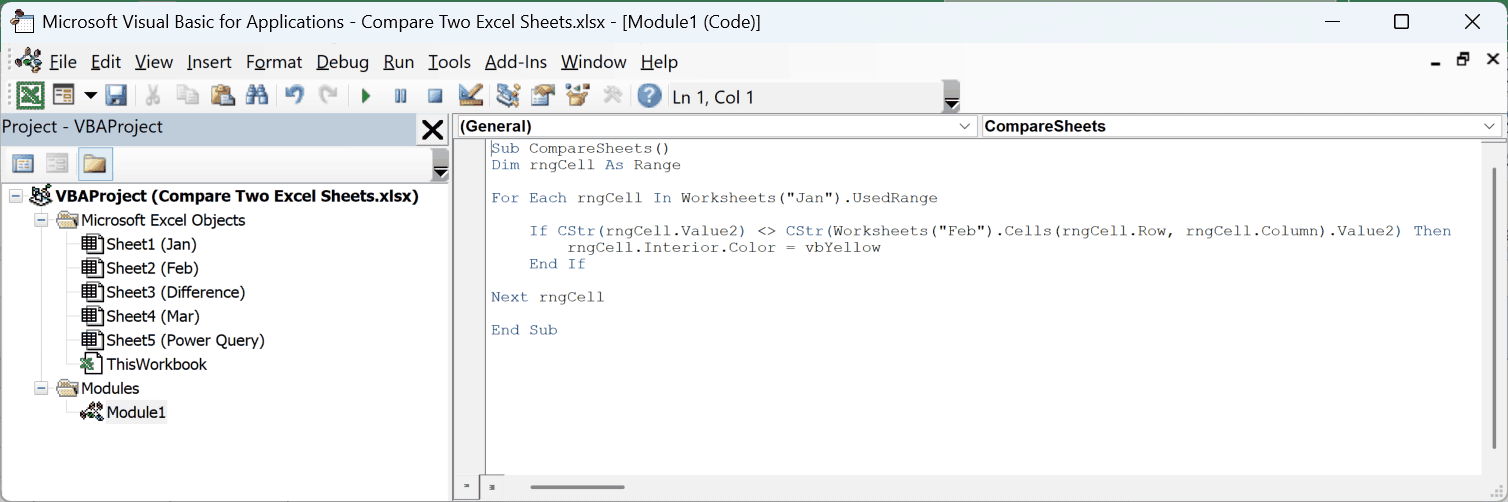
Task: Click the Project pane scroll-down arrow
Action: pyautogui.click(x=440, y=172)
